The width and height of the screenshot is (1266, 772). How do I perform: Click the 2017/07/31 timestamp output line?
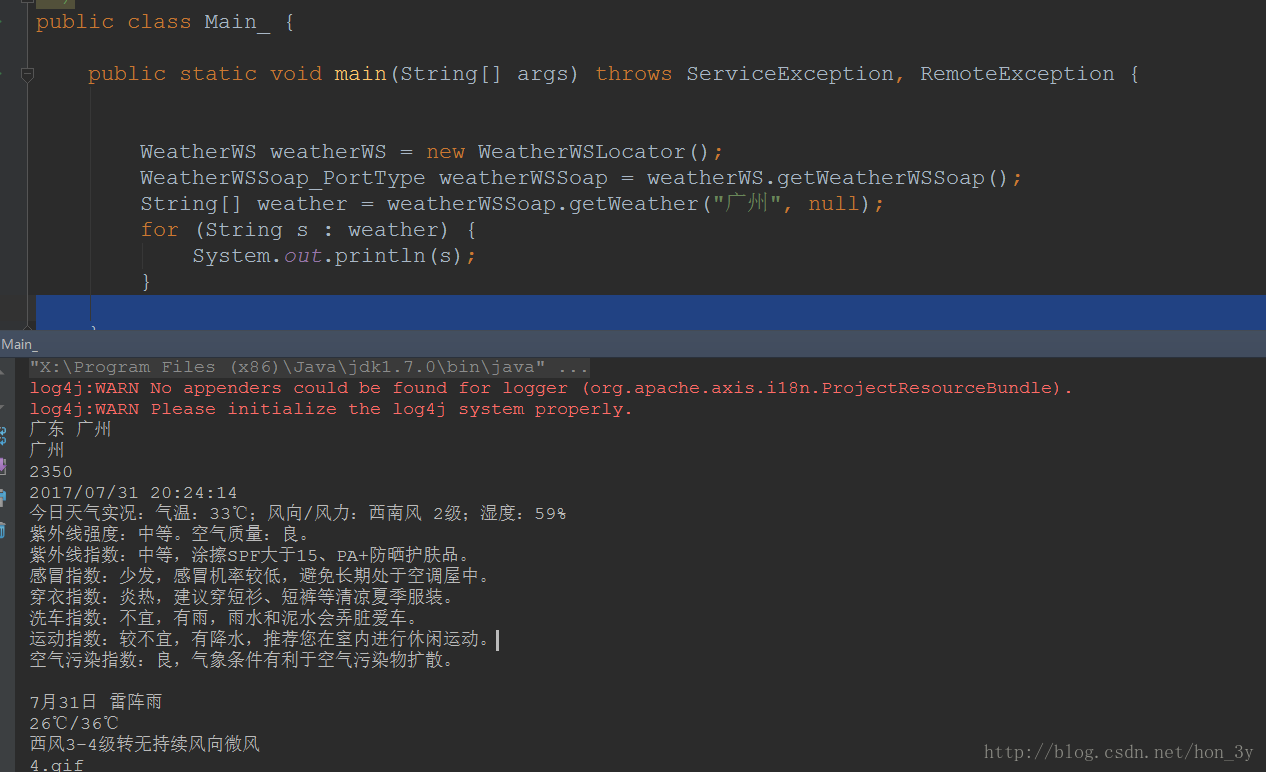click(133, 493)
